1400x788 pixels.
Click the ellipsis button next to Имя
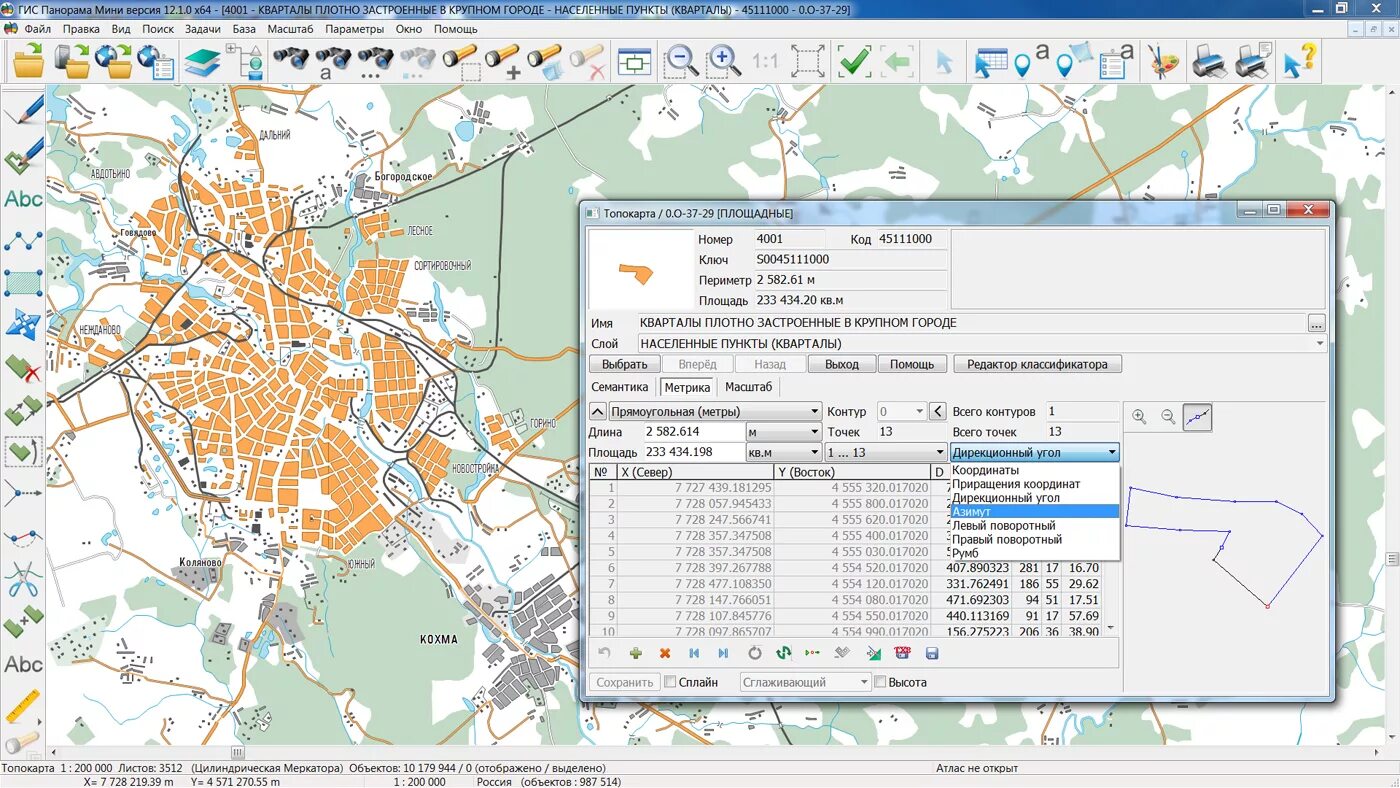1317,323
